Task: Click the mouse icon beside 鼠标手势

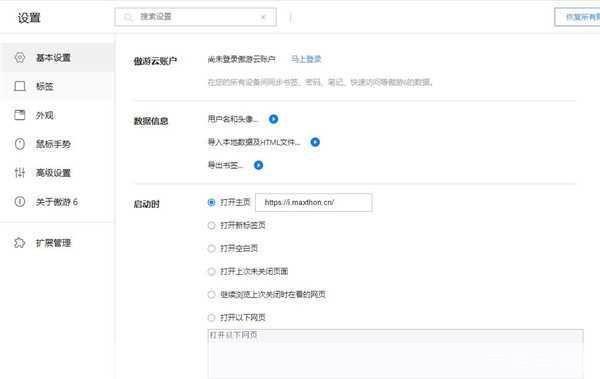Action: click(20, 144)
